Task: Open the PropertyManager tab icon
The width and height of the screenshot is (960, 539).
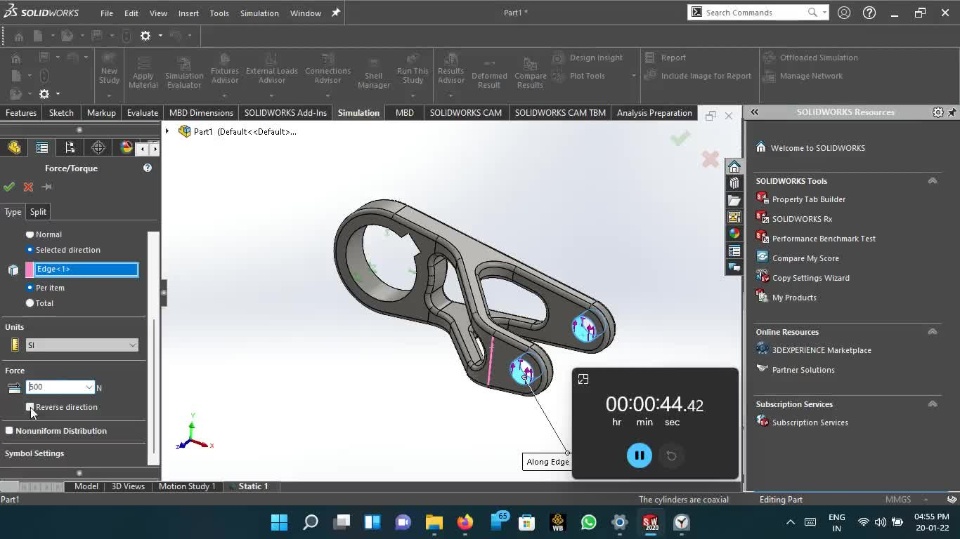Action: (x=42, y=148)
